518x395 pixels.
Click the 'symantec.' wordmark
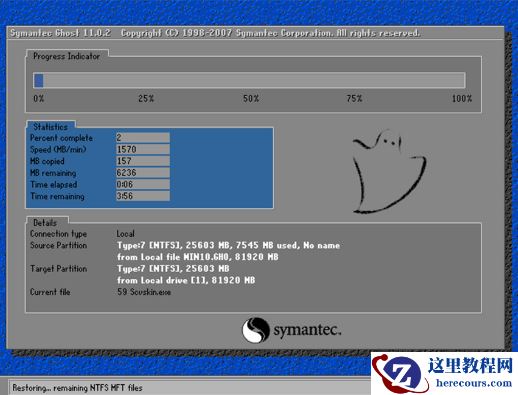point(307,330)
